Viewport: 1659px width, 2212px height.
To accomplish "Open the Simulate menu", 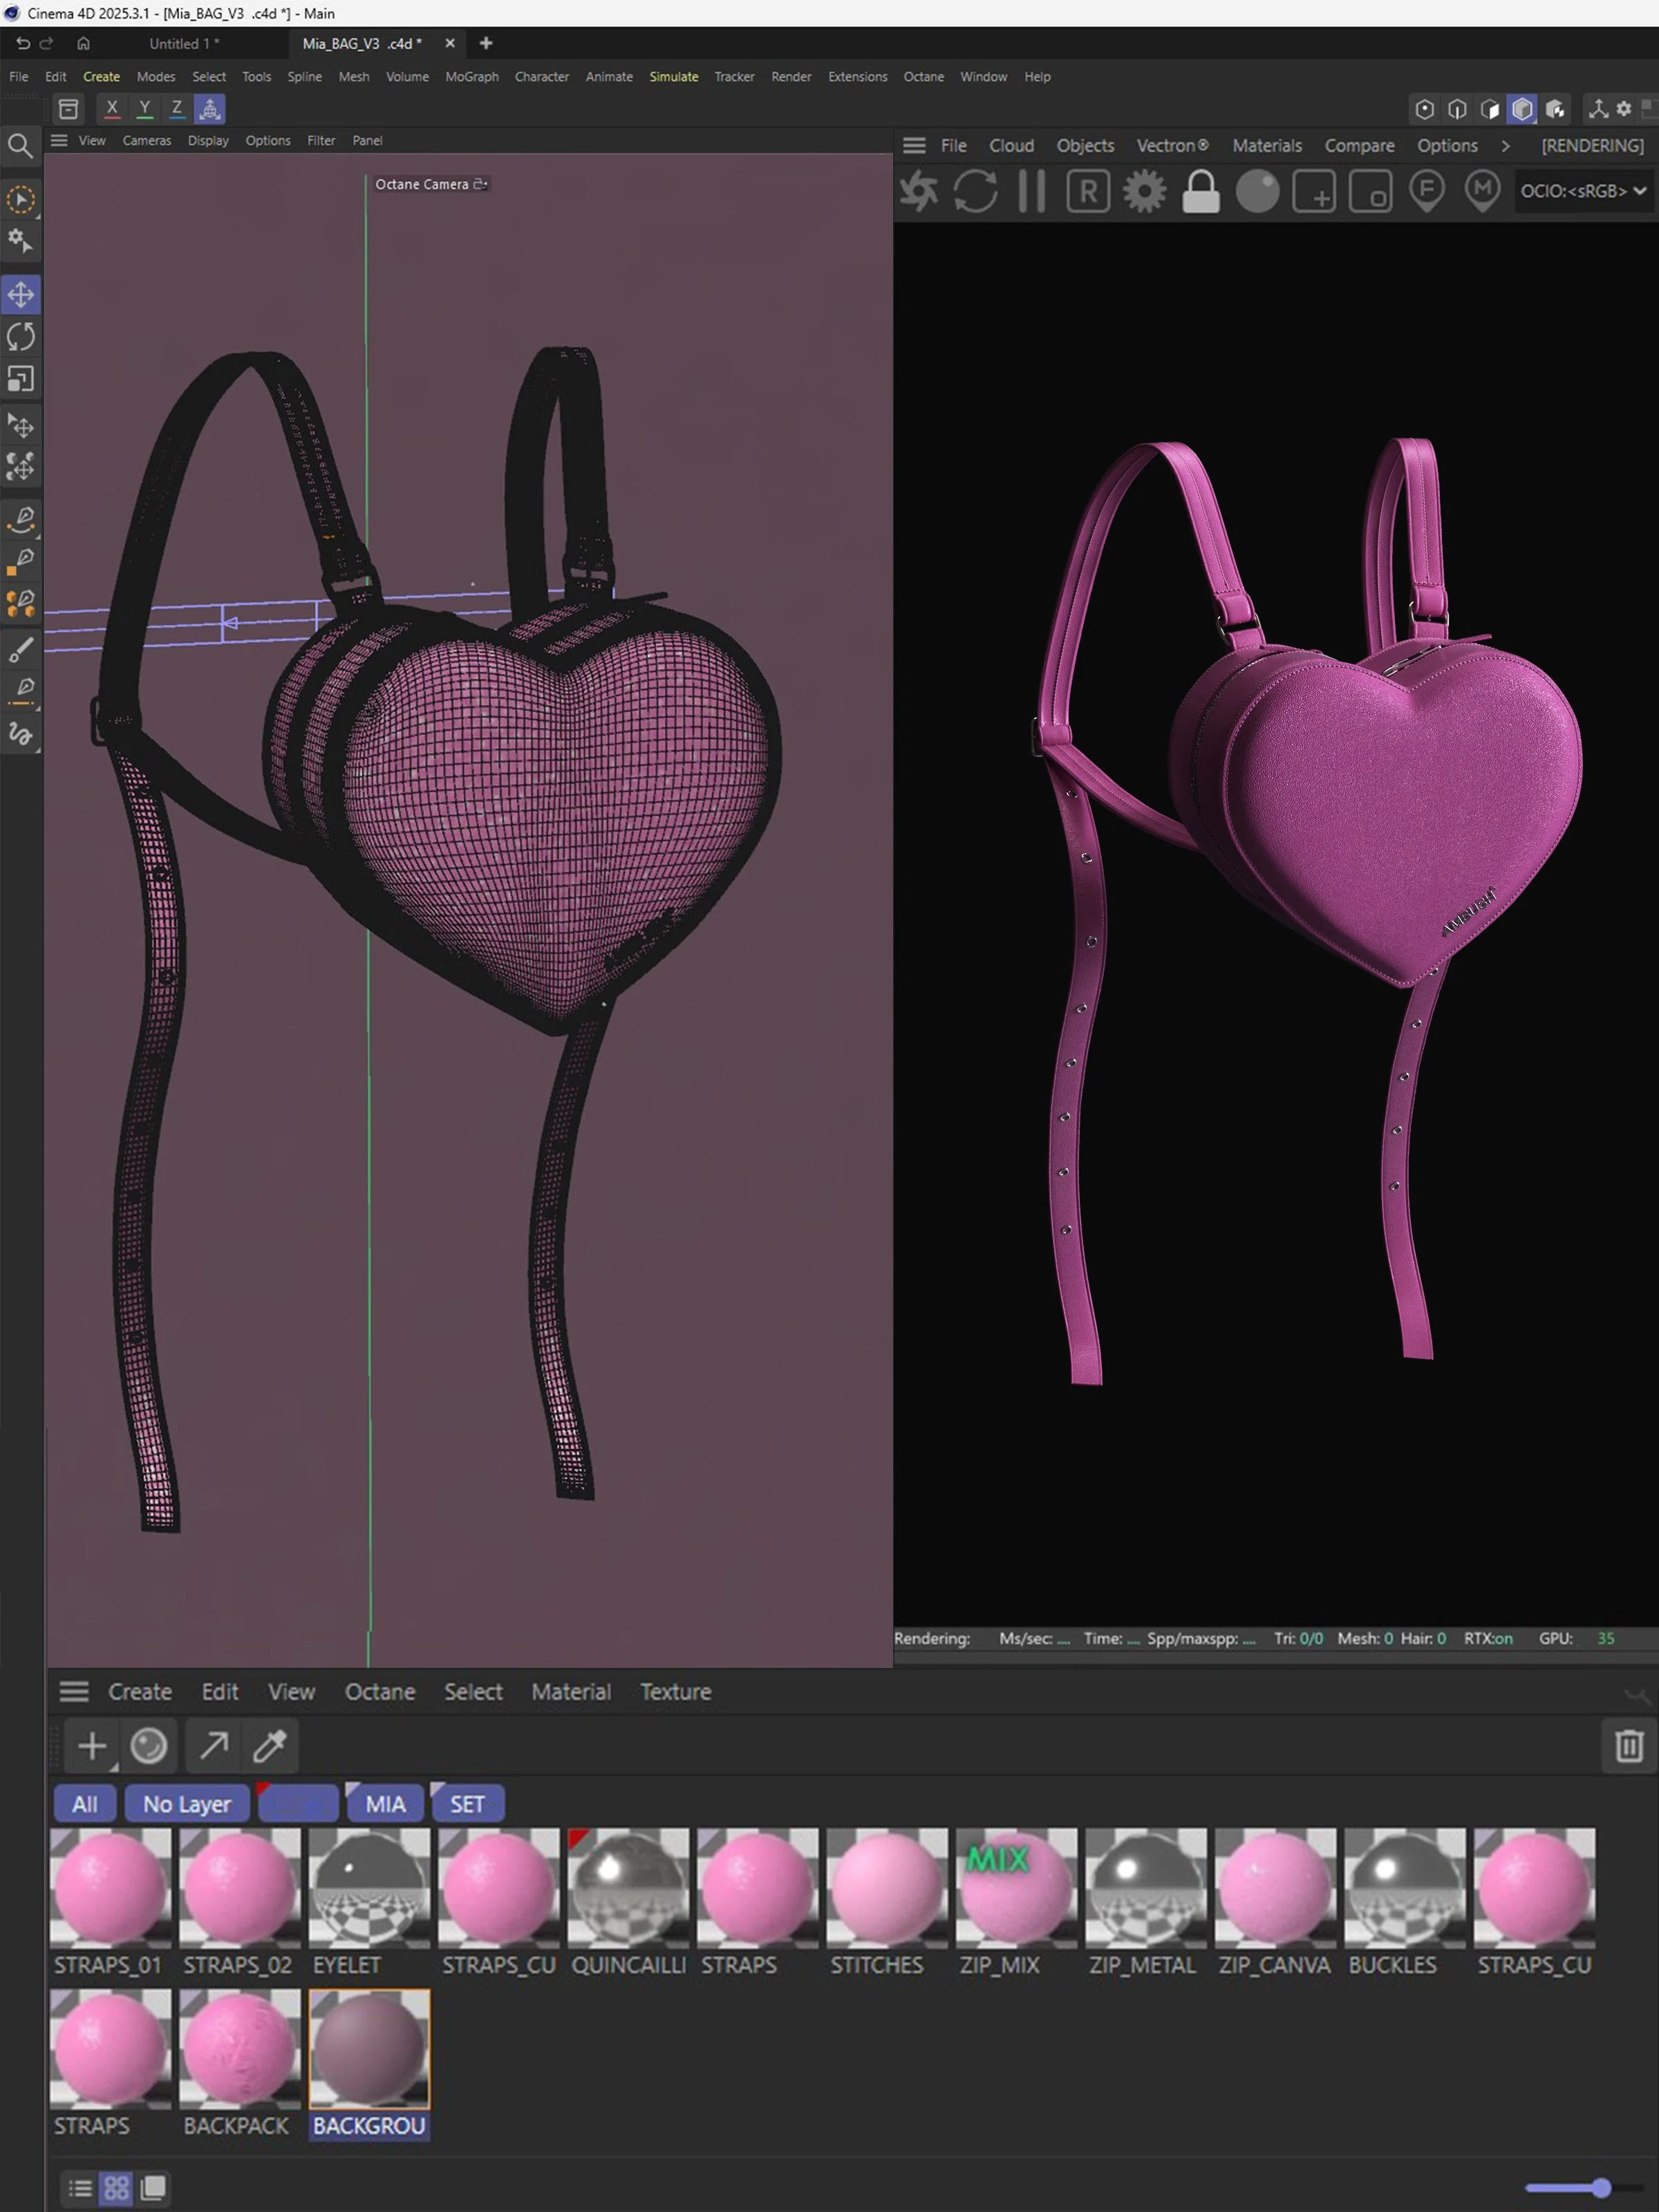I will tap(674, 76).
